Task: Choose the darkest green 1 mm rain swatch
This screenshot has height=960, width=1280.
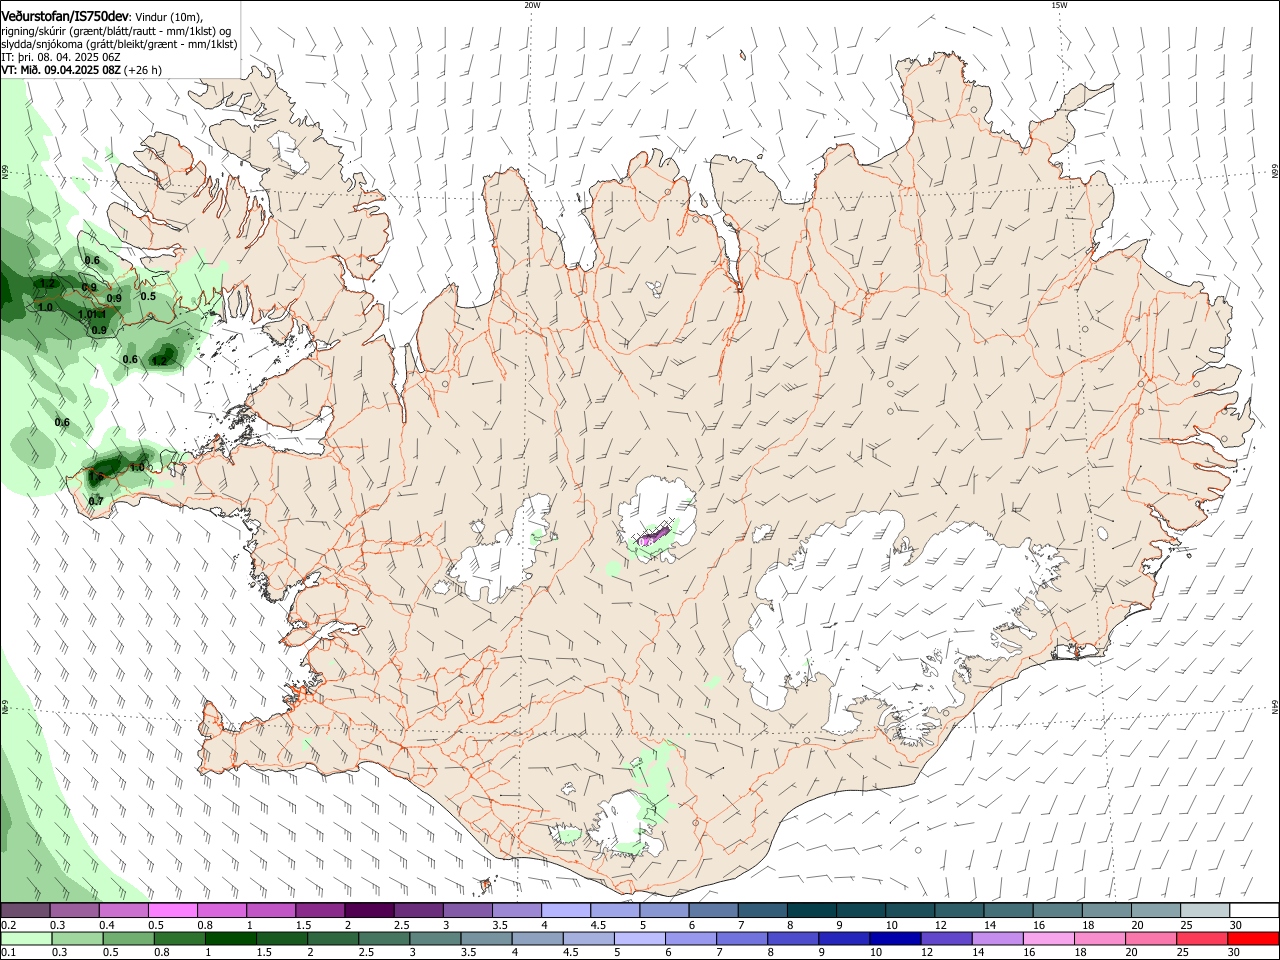Action: pyautogui.click(x=230, y=939)
